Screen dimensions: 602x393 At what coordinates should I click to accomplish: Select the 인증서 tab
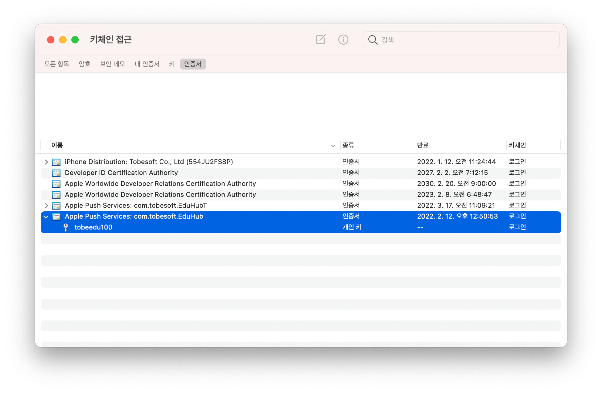(193, 64)
